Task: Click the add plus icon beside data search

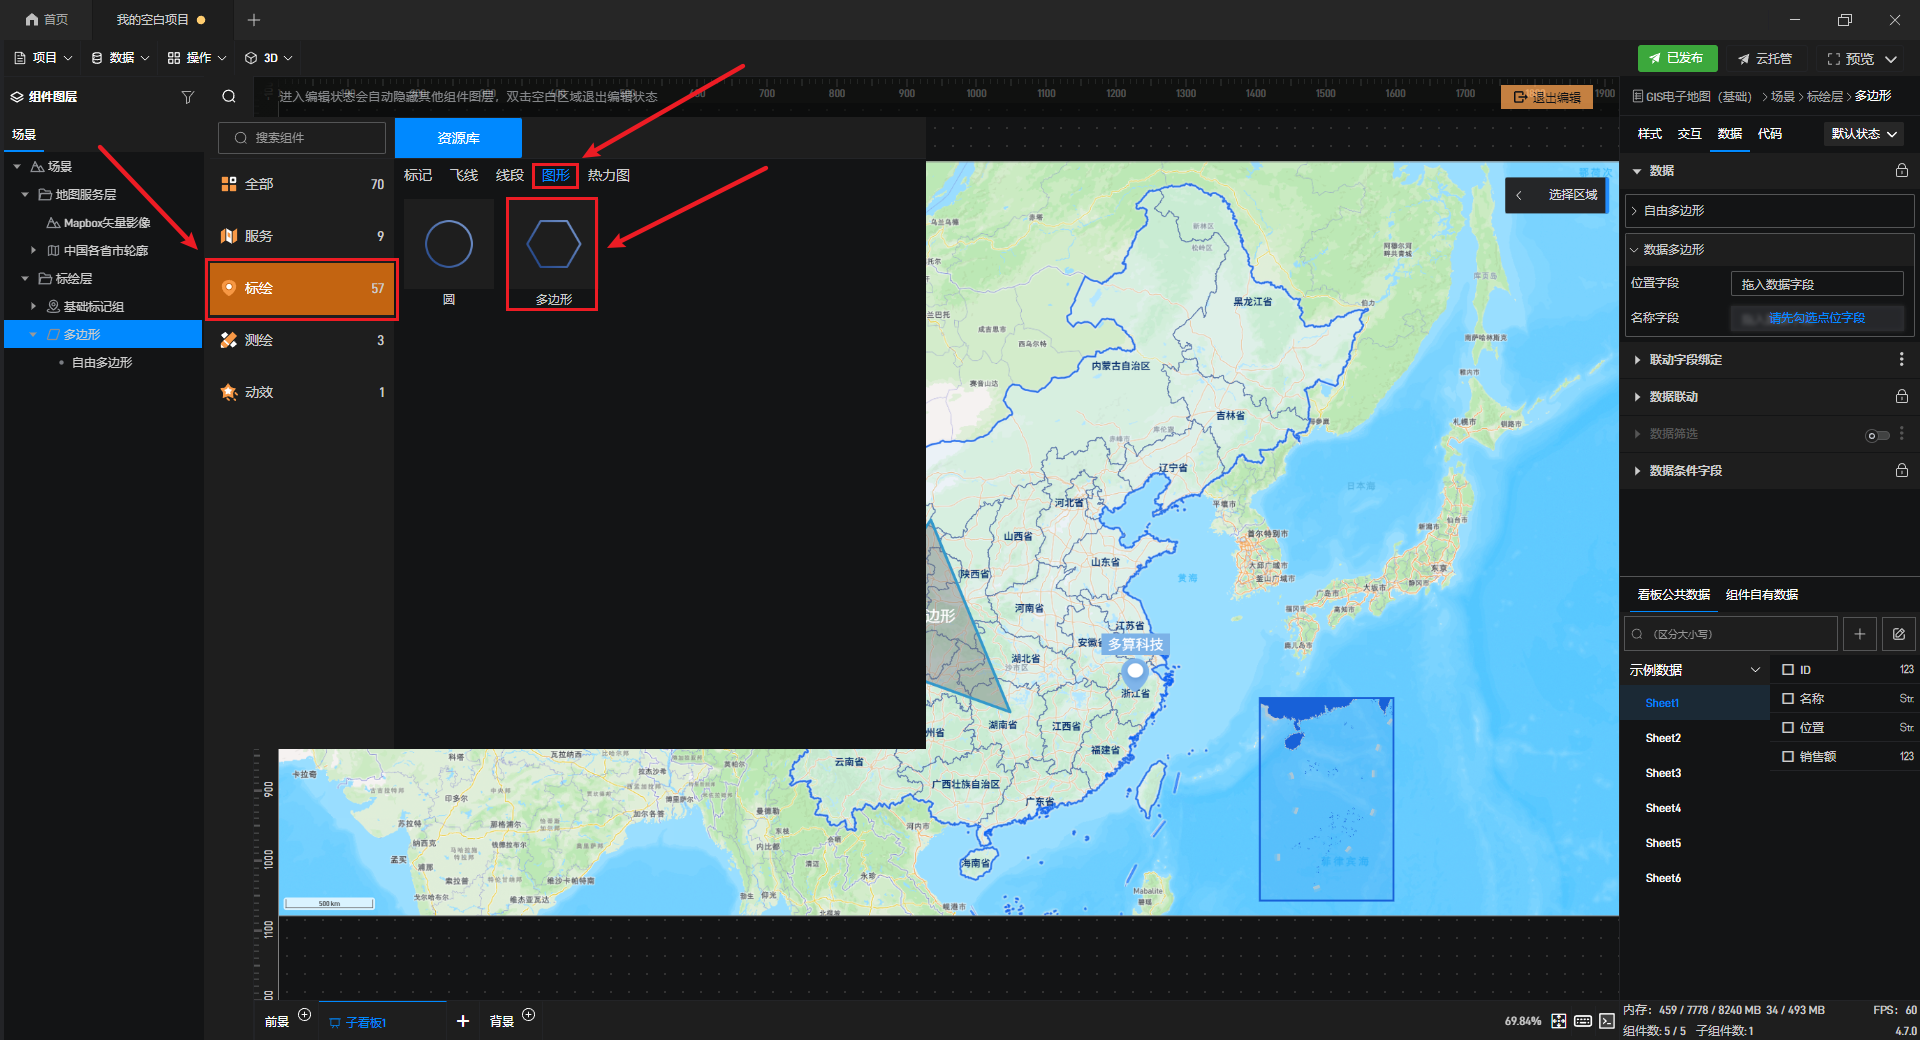Action: pos(1859,634)
